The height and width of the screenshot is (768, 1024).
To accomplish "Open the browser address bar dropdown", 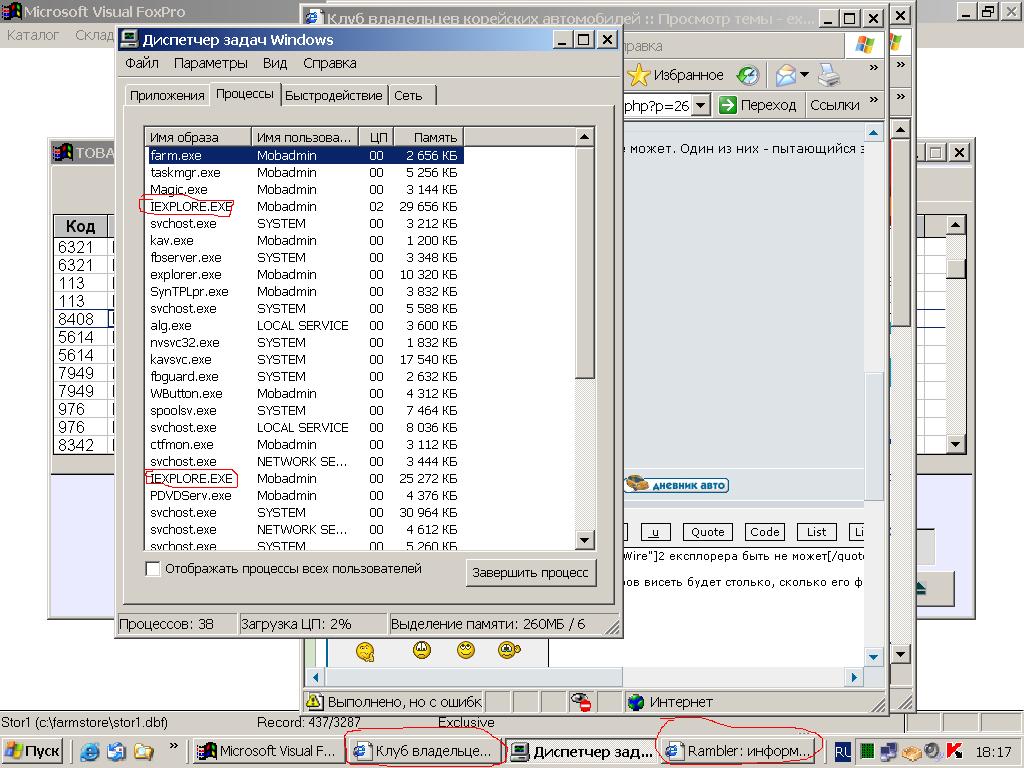I will (700, 105).
